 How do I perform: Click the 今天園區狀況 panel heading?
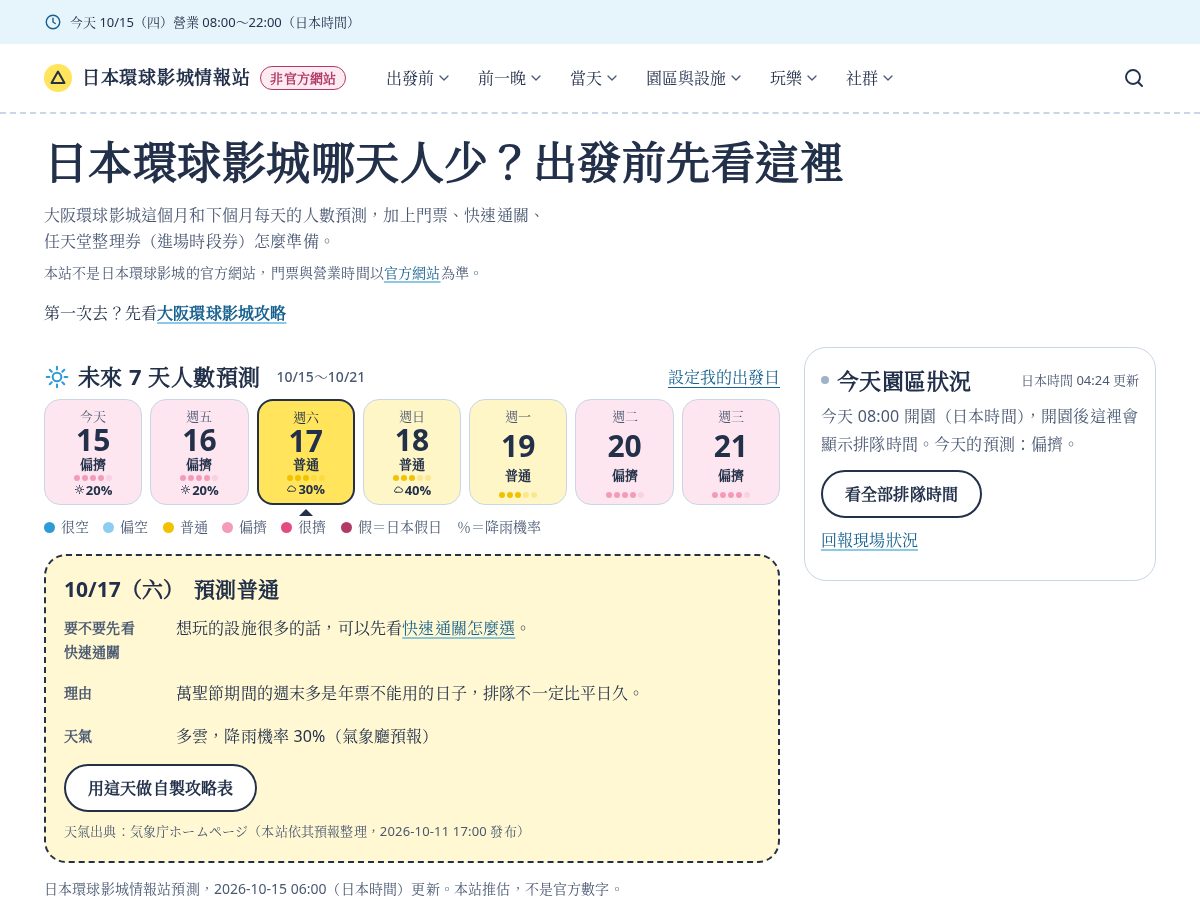tap(903, 381)
